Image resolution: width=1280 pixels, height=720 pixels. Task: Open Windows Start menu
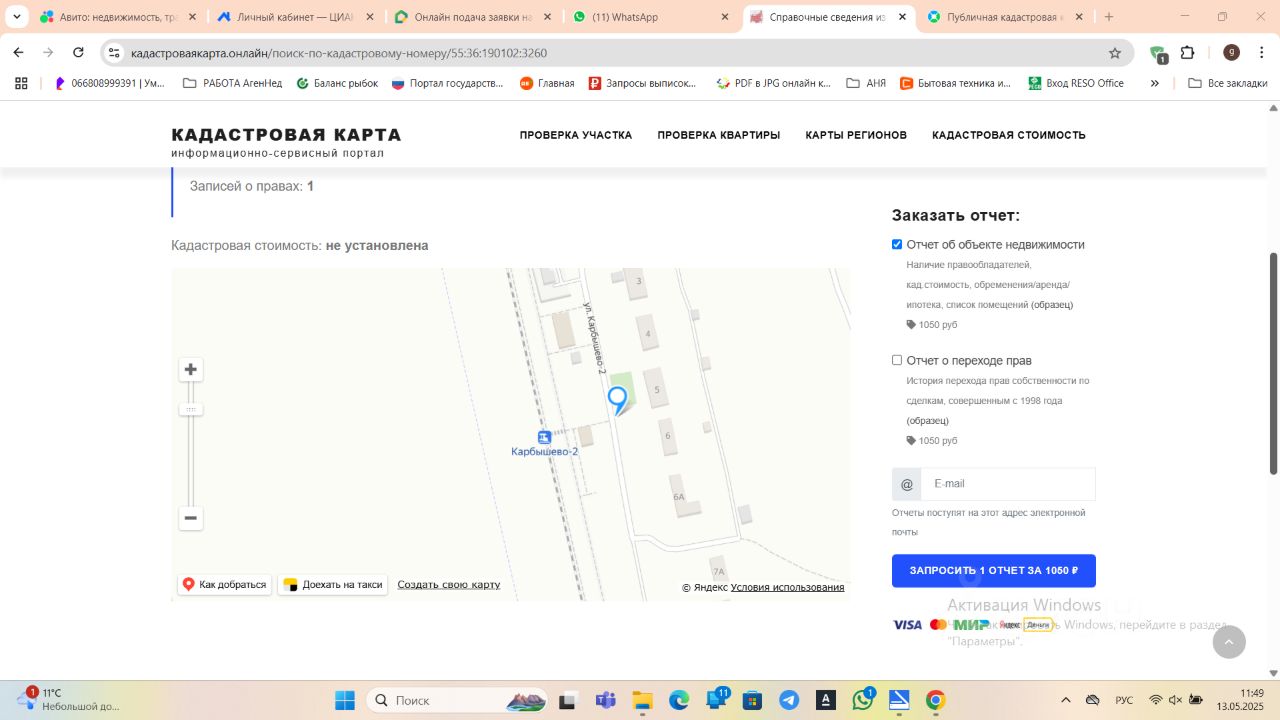(345, 700)
